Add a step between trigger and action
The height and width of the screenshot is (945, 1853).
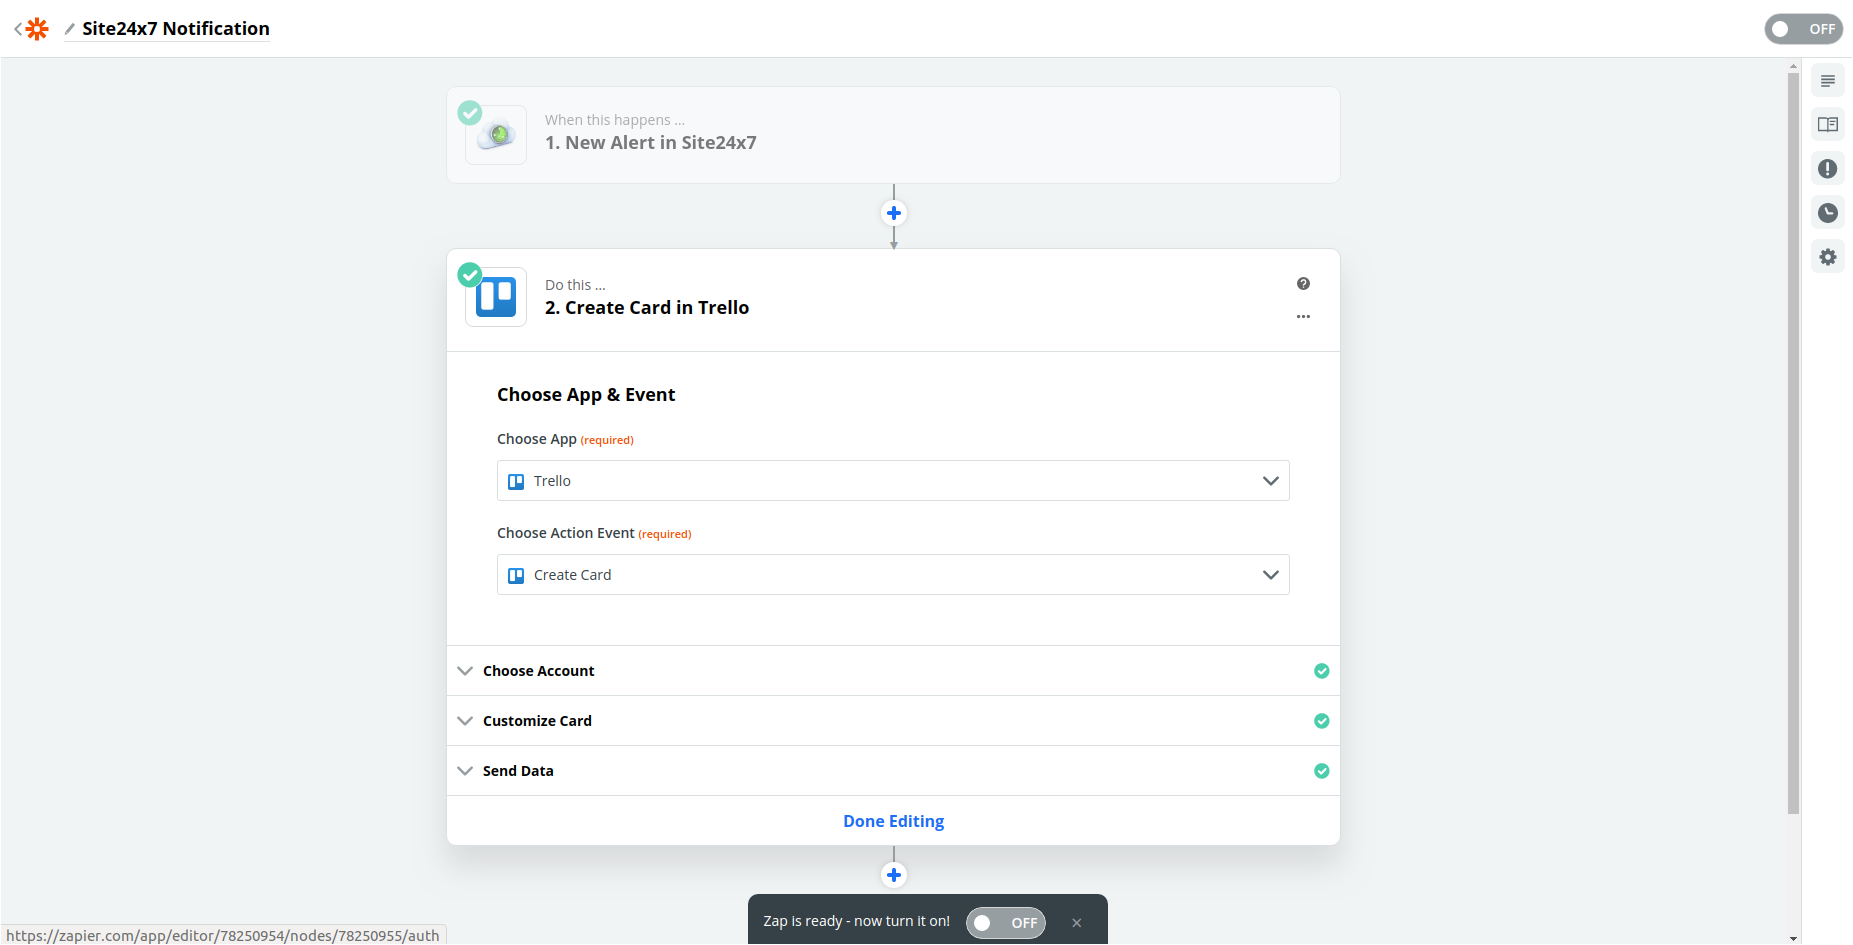(x=894, y=213)
